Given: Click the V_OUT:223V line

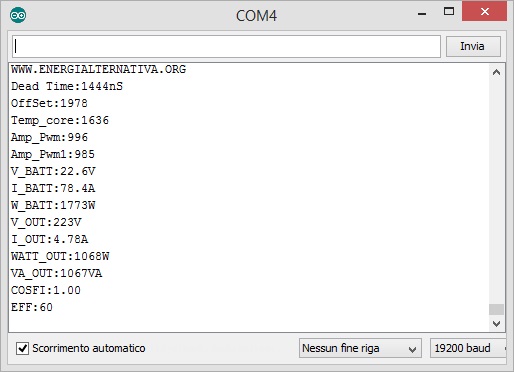Looking at the screenshot, I should [x=46, y=222].
